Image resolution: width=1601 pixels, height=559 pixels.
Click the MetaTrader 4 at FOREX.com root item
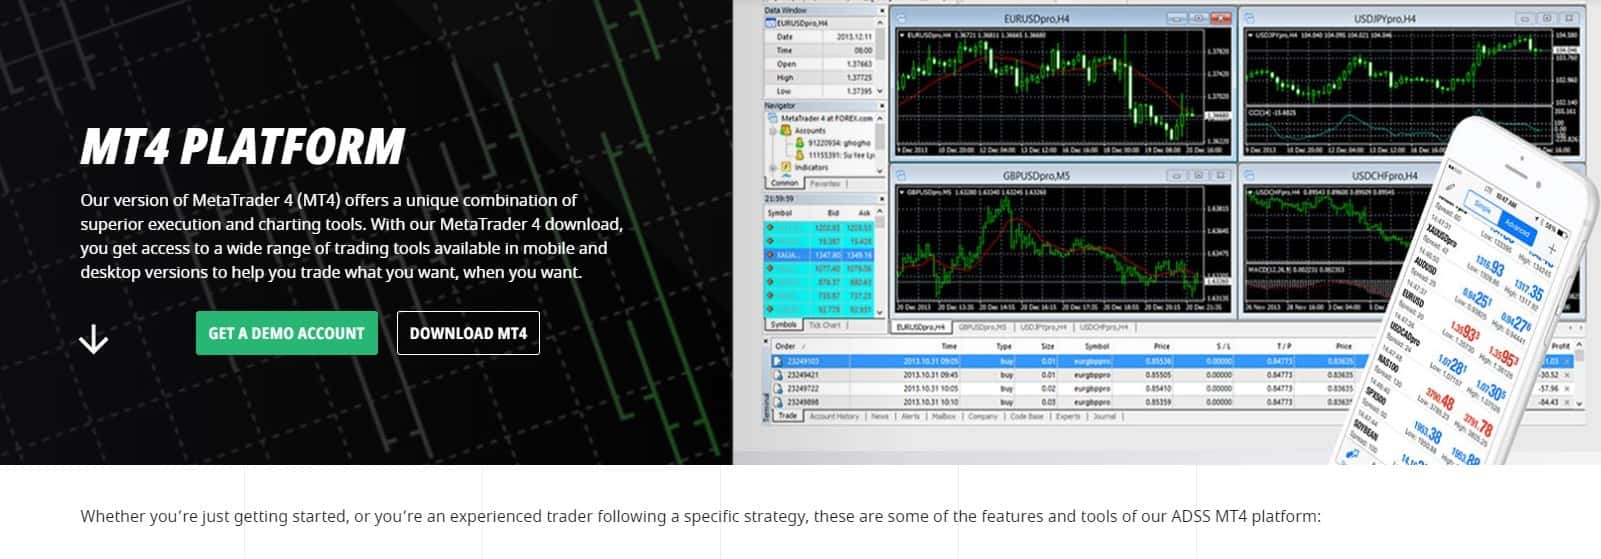tap(827, 118)
